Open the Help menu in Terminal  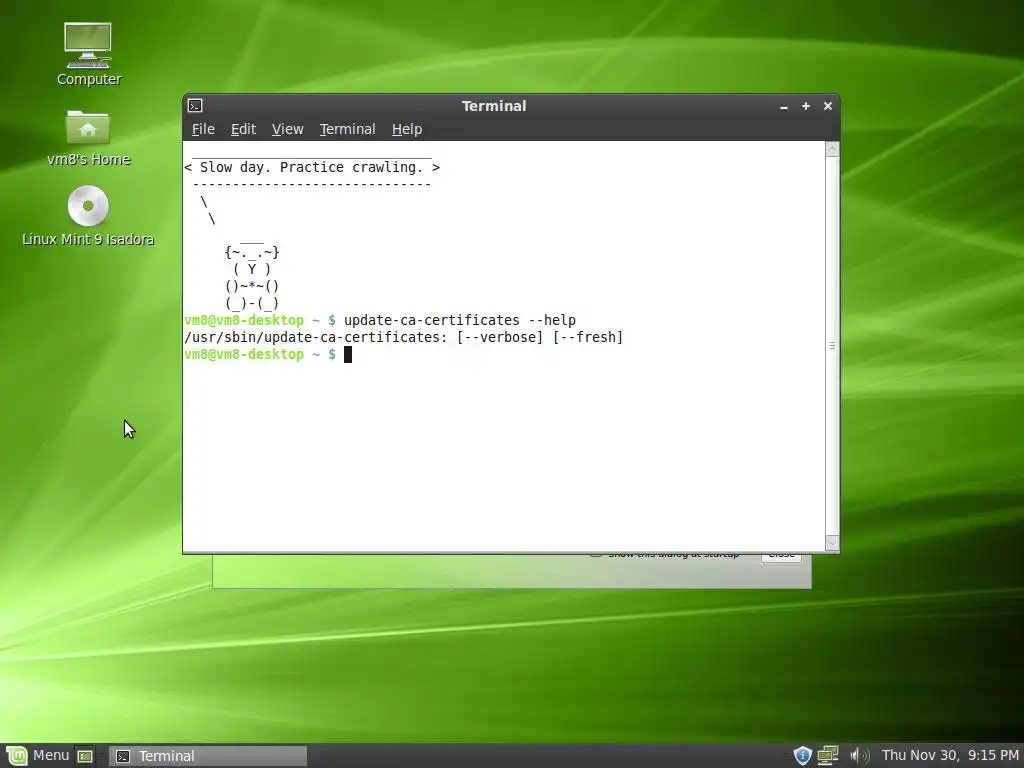(x=407, y=129)
